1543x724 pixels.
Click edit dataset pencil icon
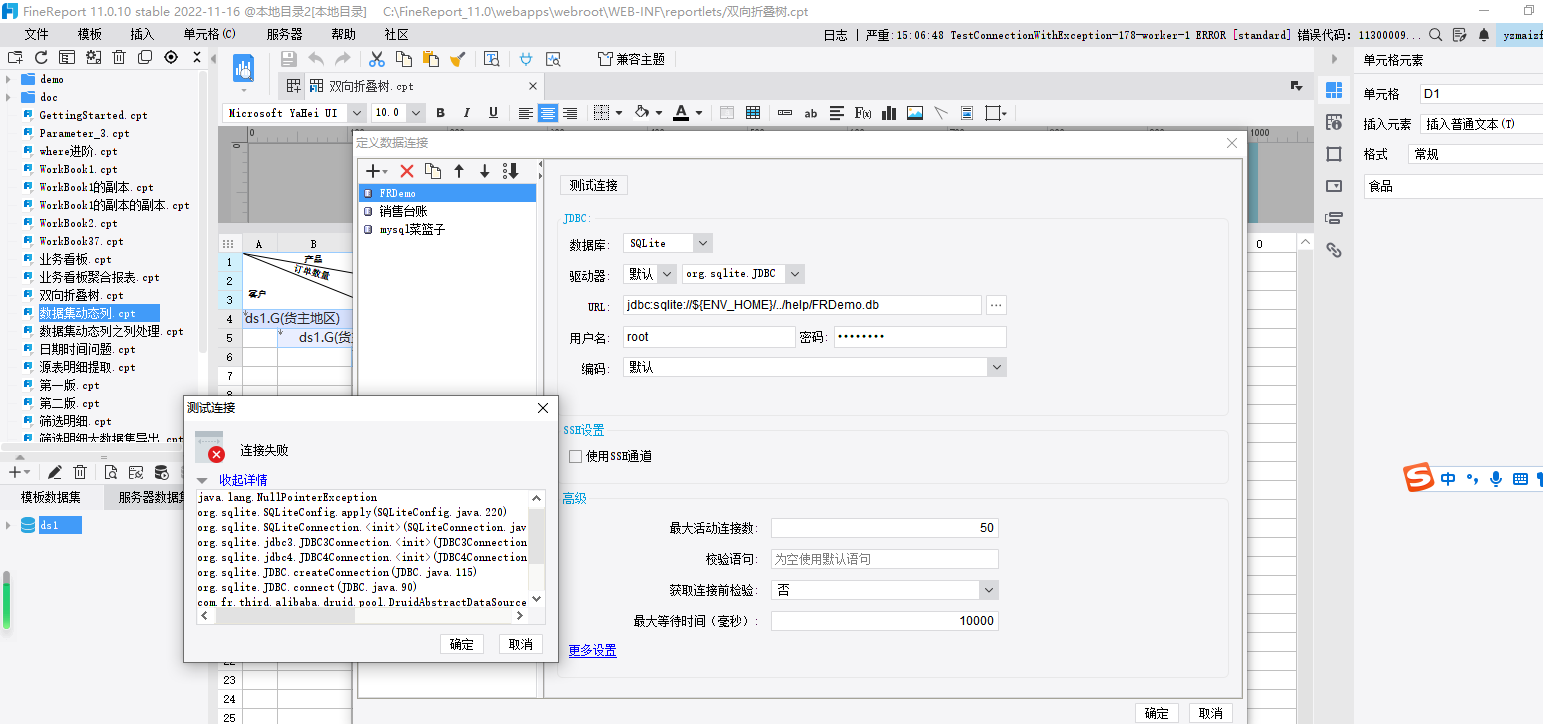pos(55,472)
